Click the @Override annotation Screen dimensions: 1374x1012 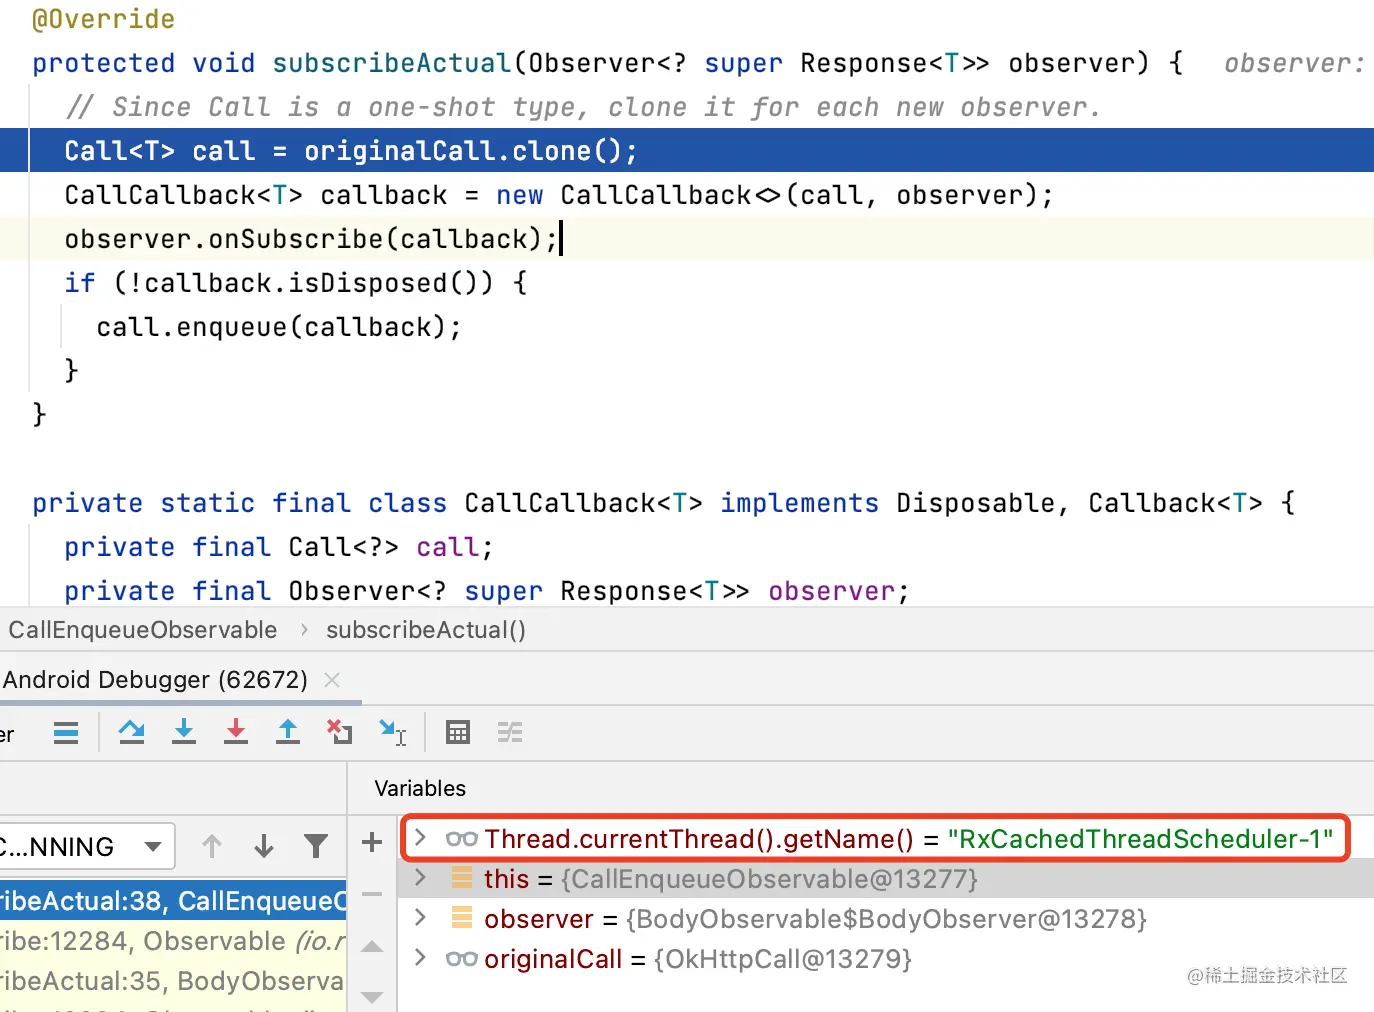coord(103,19)
